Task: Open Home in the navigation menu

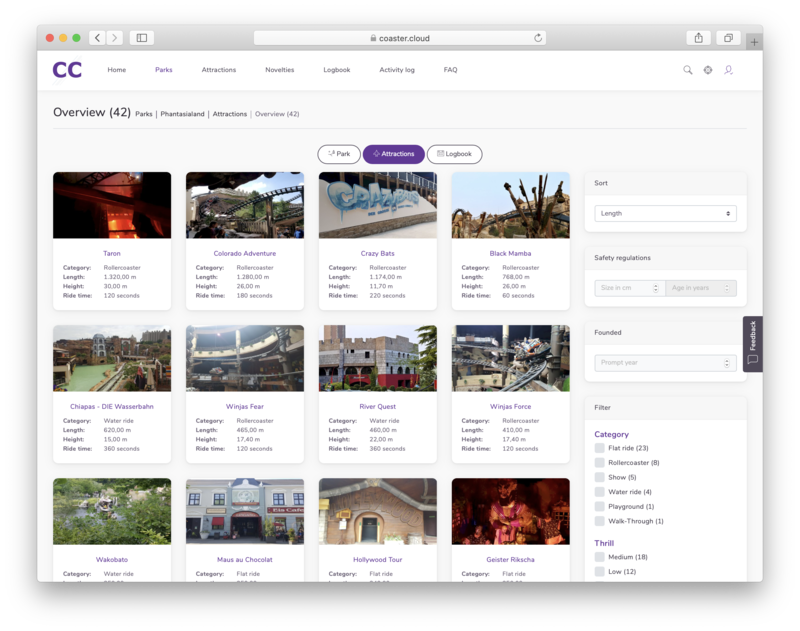Action: (116, 70)
